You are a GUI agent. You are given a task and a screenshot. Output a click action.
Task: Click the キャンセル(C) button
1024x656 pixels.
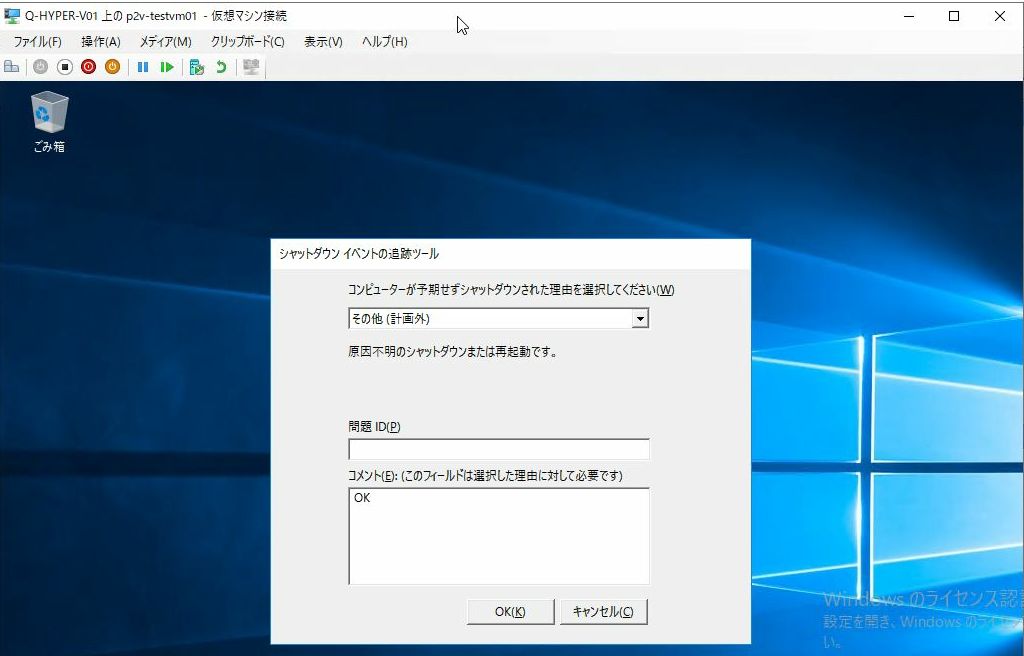click(603, 612)
